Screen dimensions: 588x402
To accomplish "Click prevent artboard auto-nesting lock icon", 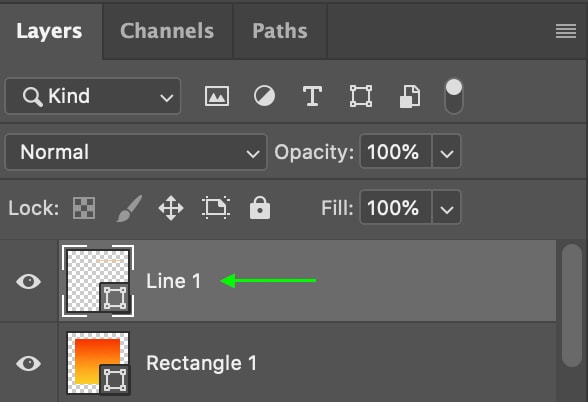I will coord(216,207).
